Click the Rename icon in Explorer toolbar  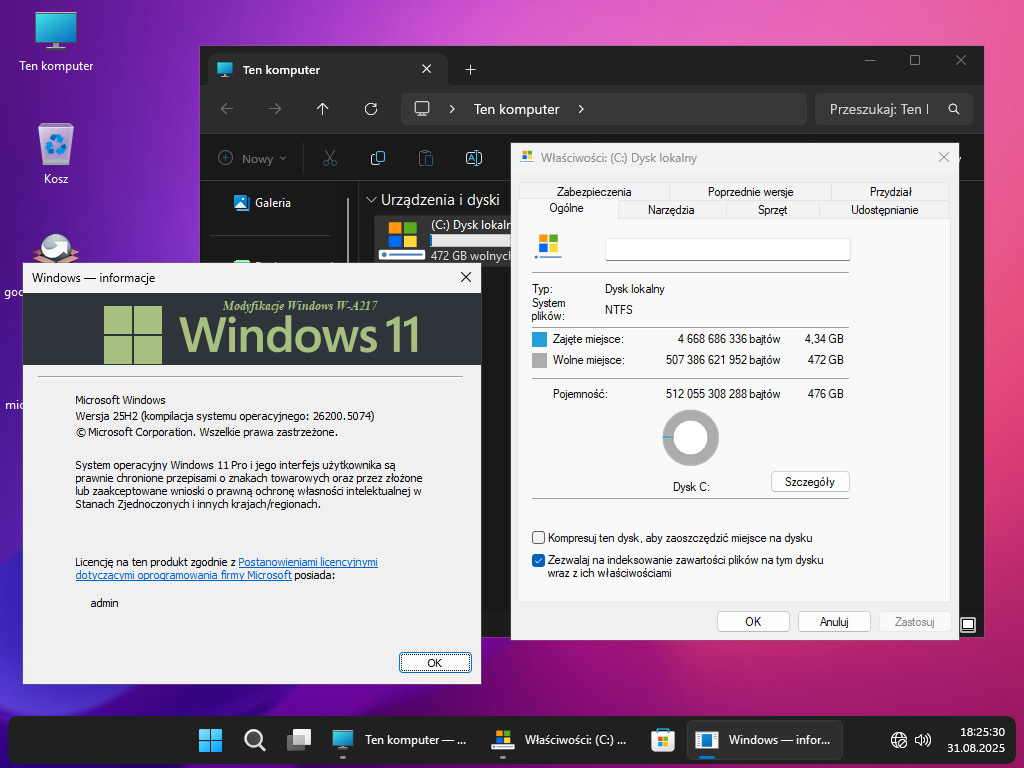474,158
